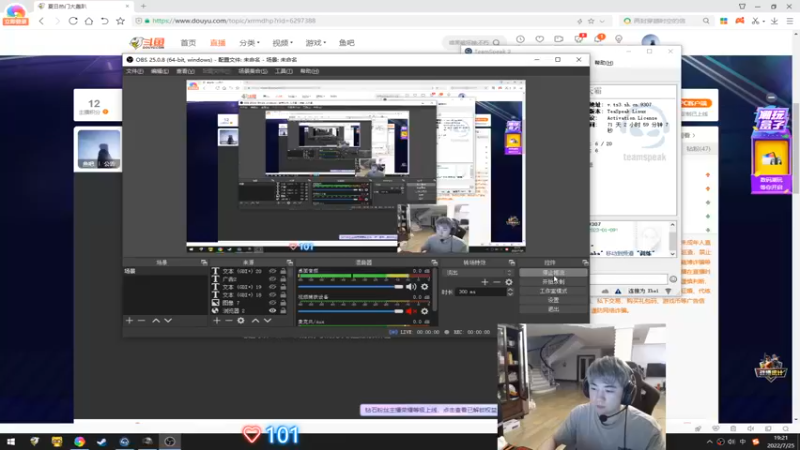Expand Douyu 游戏 dropdown menu

click(316, 43)
